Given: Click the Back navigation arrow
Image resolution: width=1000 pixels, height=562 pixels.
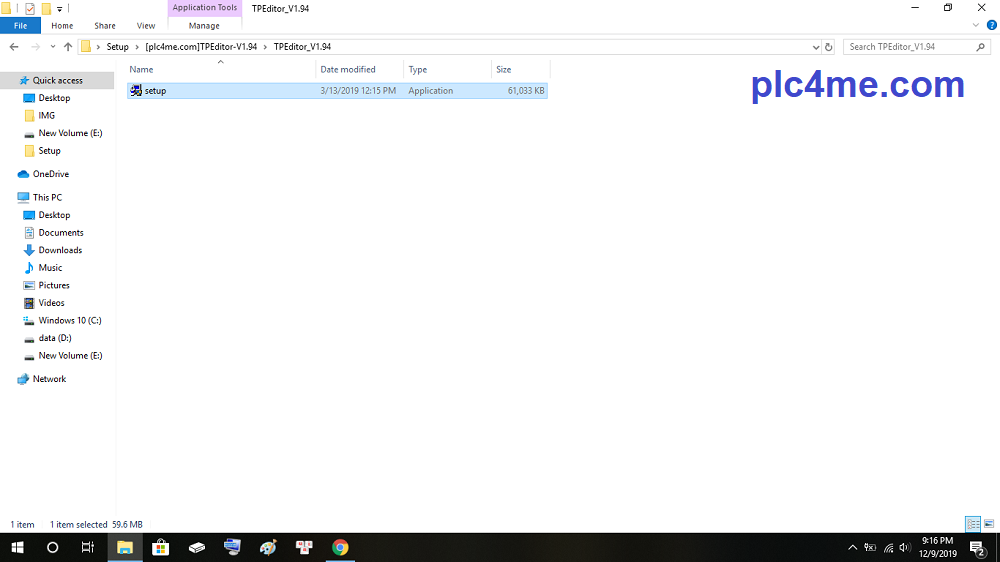Looking at the screenshot, I should click(x=14, y=47).
